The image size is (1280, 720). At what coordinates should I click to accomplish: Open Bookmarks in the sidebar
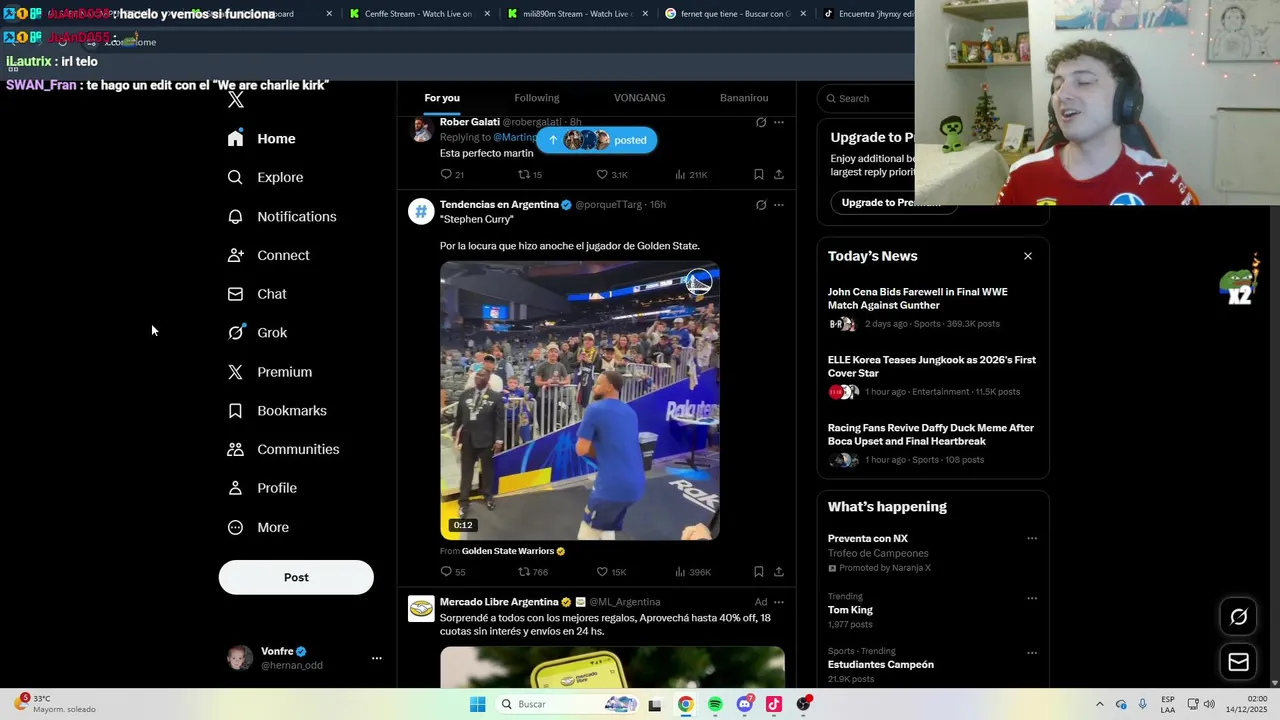click(x=277, y=411)
